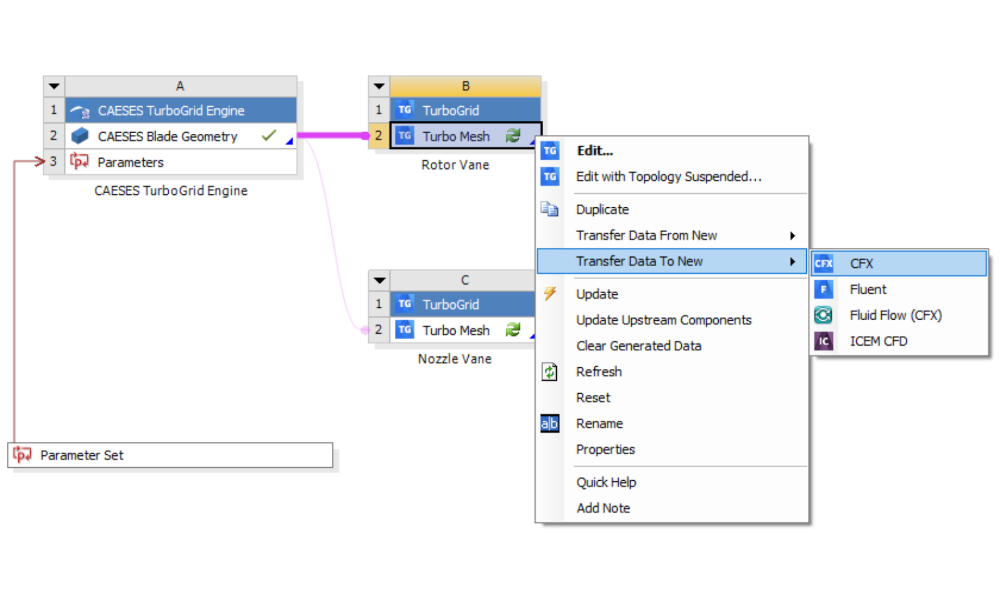
Task: Click the green checkmark on CAESES Blade Geometry
Action: (x=268, y=136)
